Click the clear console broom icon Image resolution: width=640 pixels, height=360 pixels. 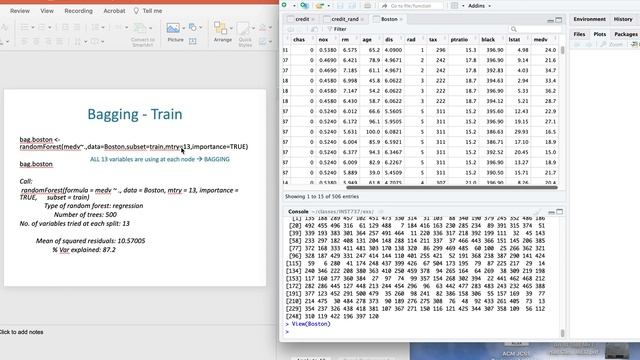[x=537, y=212]
